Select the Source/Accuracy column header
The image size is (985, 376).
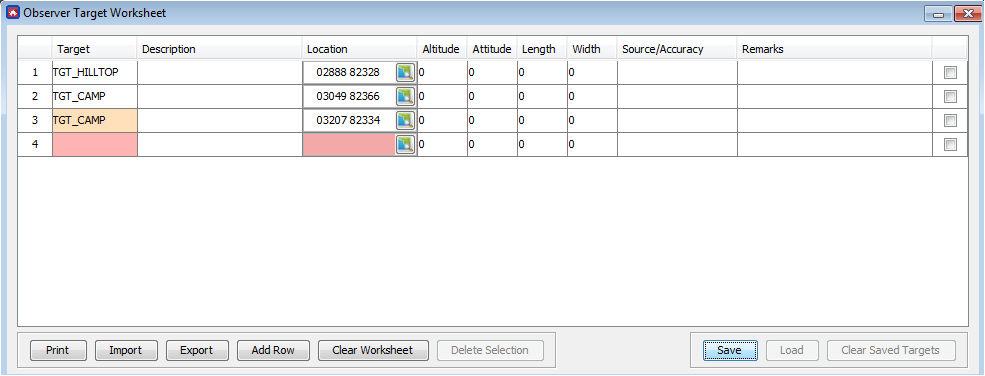click(677, 49)
